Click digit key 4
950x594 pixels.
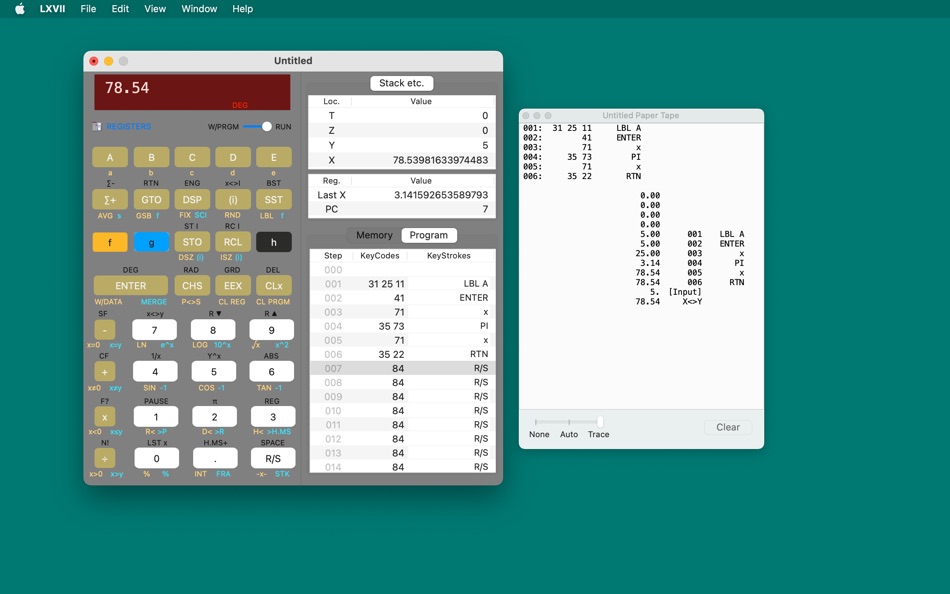click(155, 372)
